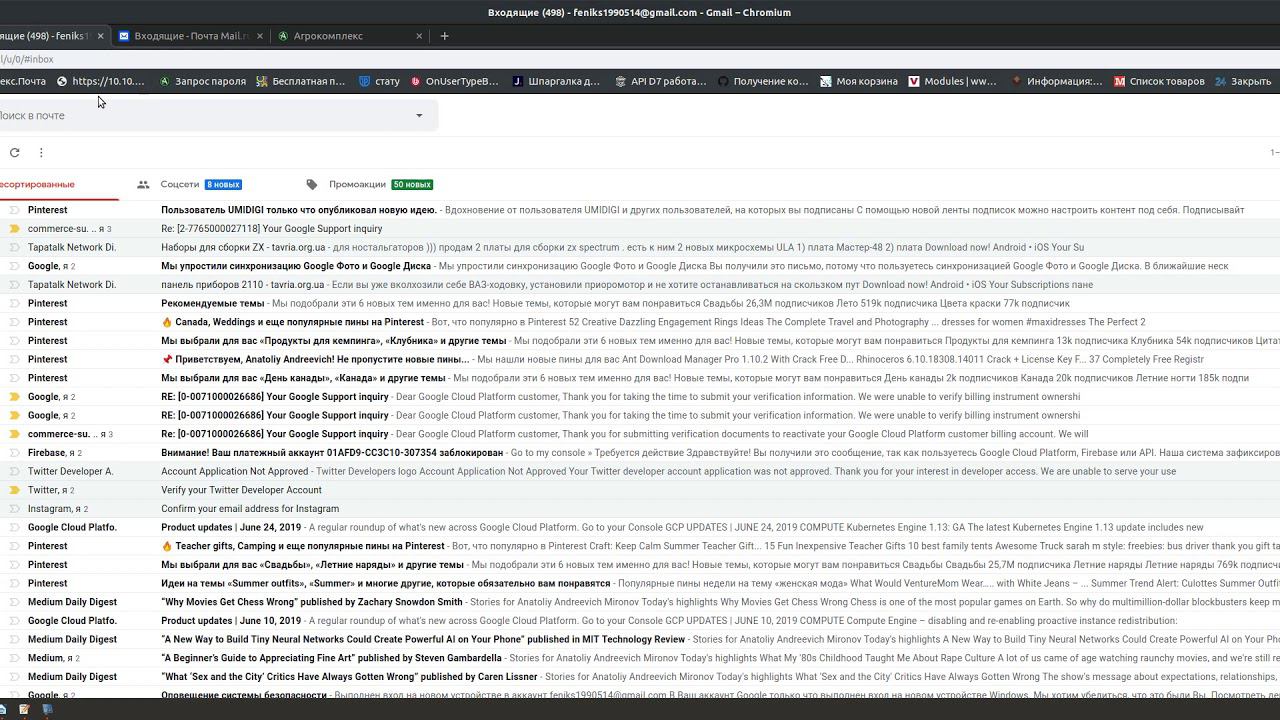Toggle importance marker on Twitter Verify email

pyautogui.click(x=14, y=490)
